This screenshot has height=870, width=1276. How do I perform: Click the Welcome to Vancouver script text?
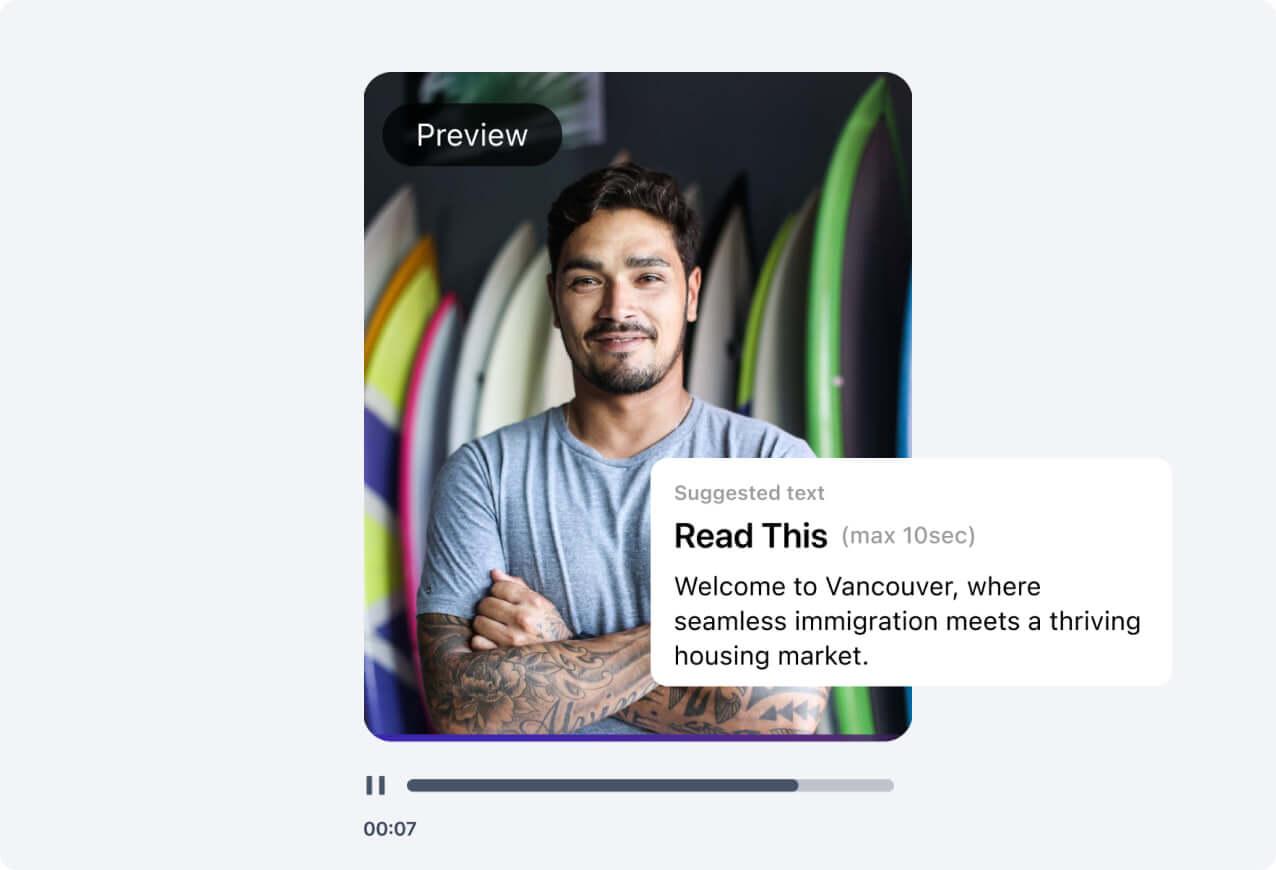(907, 621)
